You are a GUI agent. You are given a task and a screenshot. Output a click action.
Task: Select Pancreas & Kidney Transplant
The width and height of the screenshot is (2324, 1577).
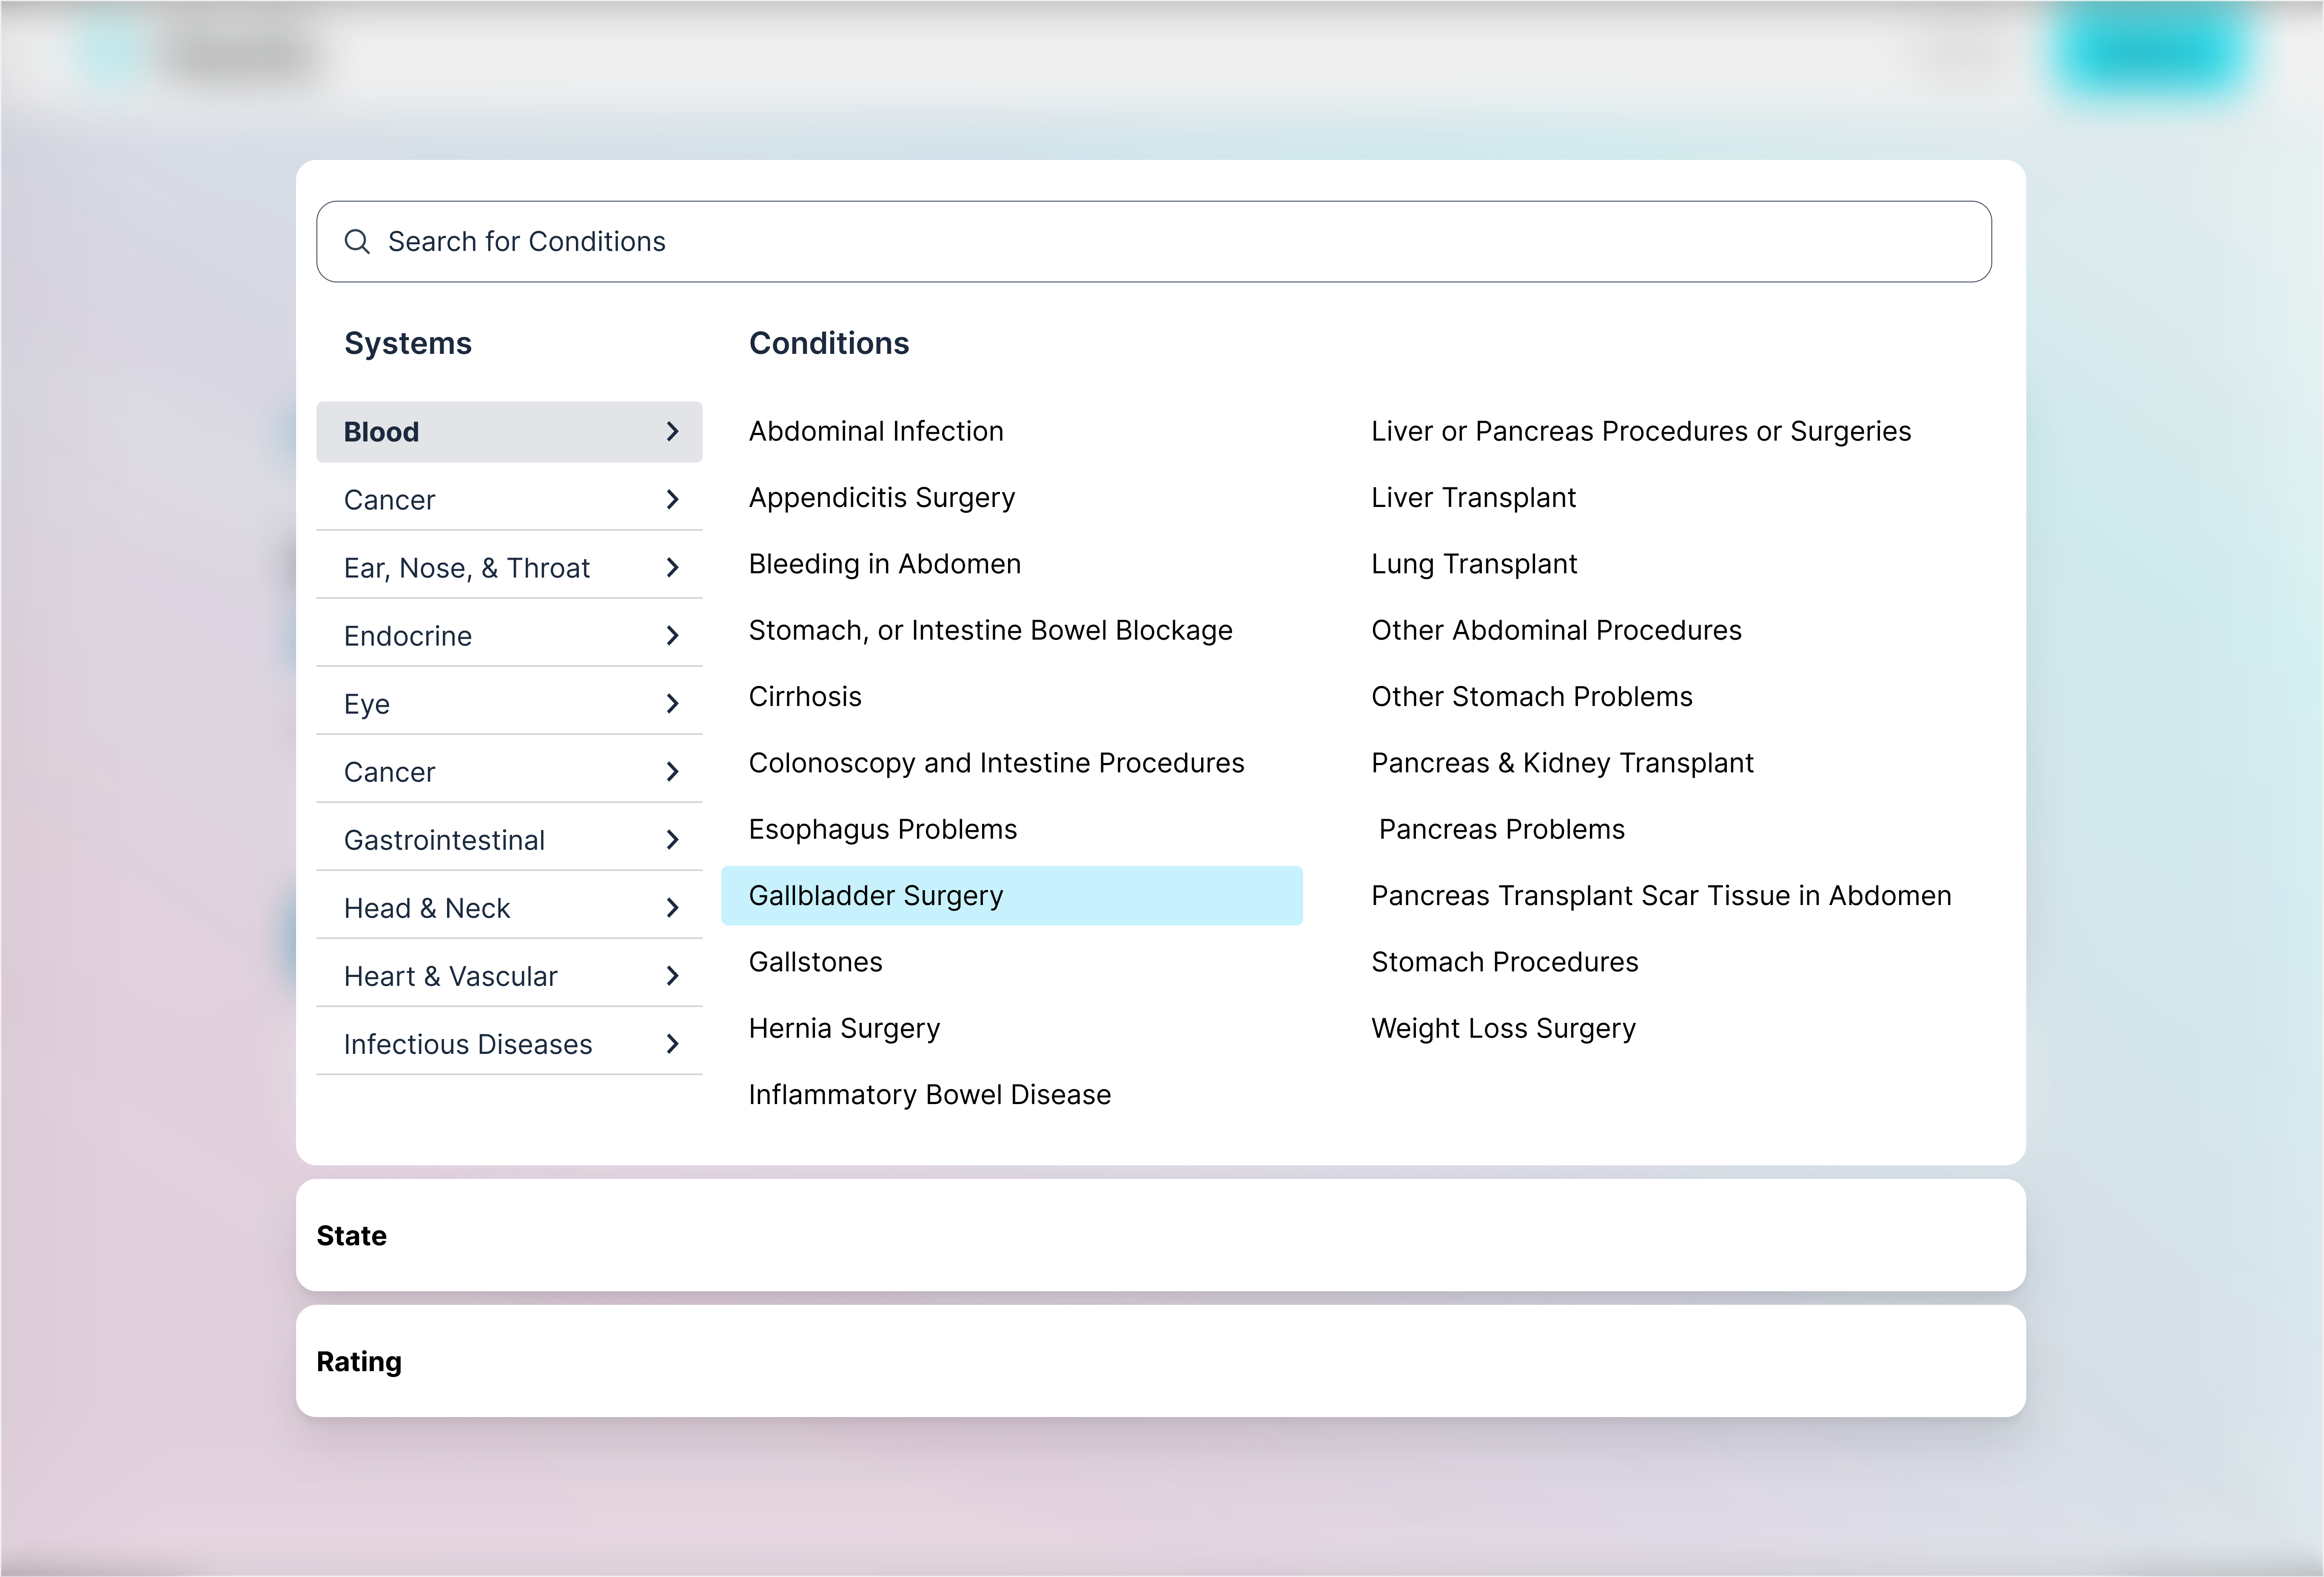pyautogui.click(x=1562, y=762)
